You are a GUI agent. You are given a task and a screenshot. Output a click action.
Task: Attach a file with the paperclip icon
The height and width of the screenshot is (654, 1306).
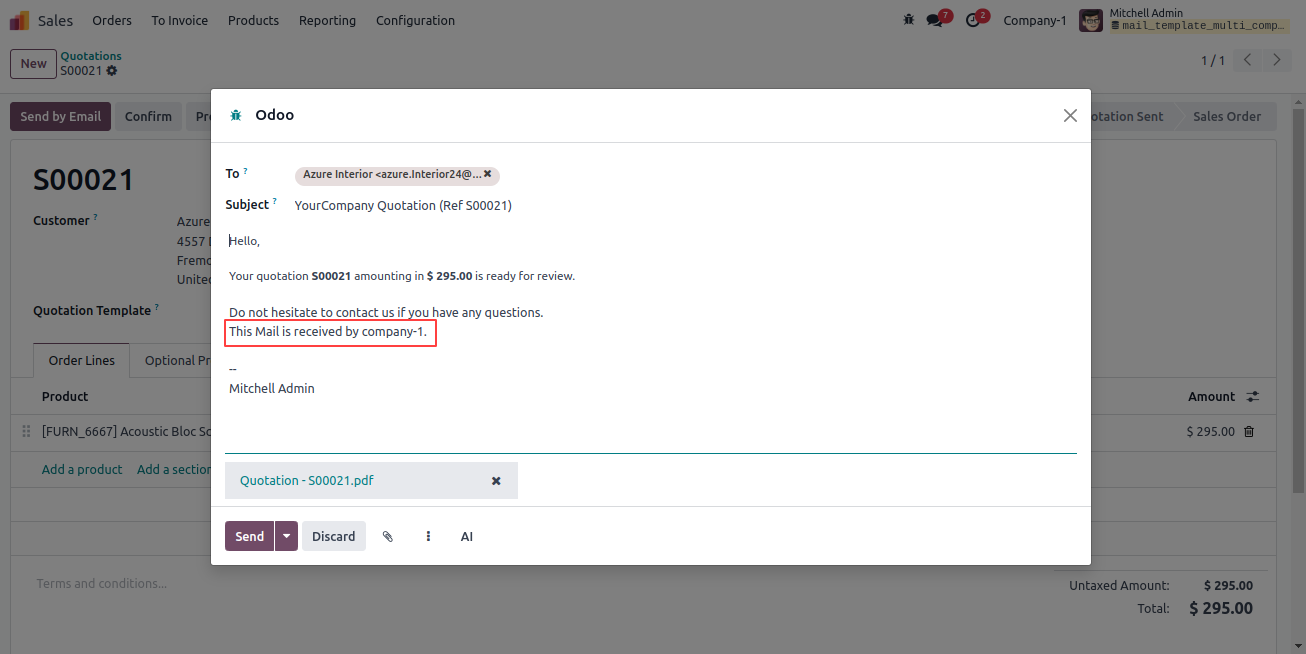point(388,536)
